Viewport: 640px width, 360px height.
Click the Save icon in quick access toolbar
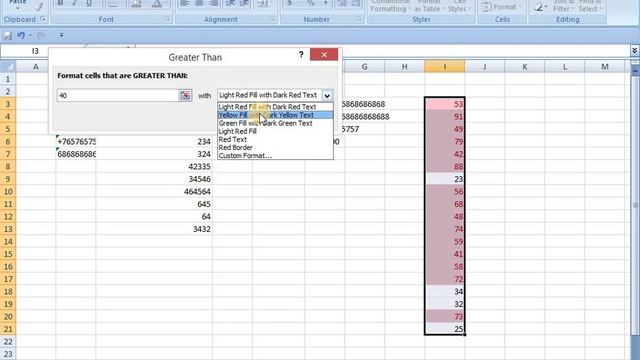coord(8,36)
